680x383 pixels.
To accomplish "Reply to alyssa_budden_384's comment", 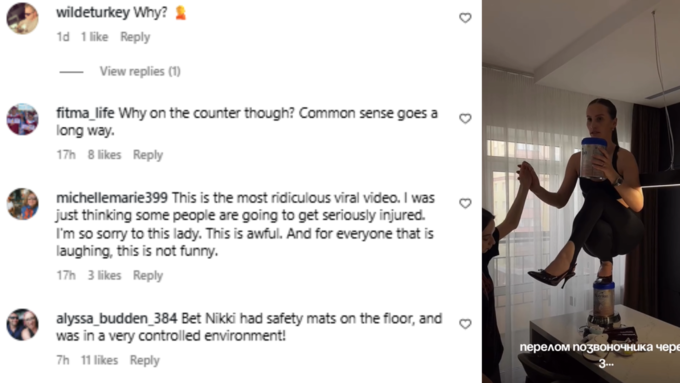I will [144, 360].
